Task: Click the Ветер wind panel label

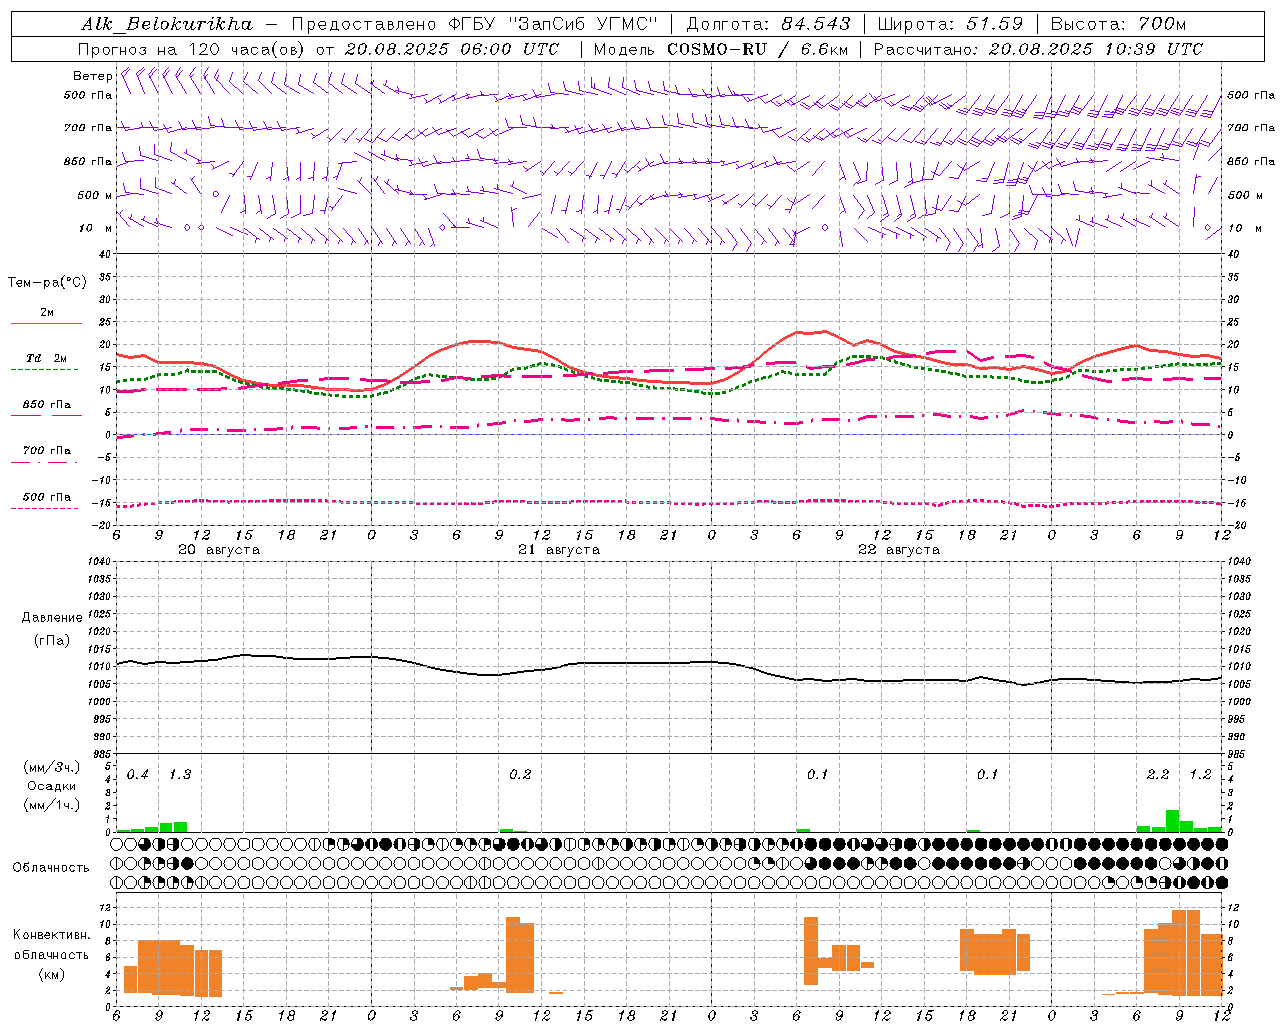Action: click(x=92, y=76)
